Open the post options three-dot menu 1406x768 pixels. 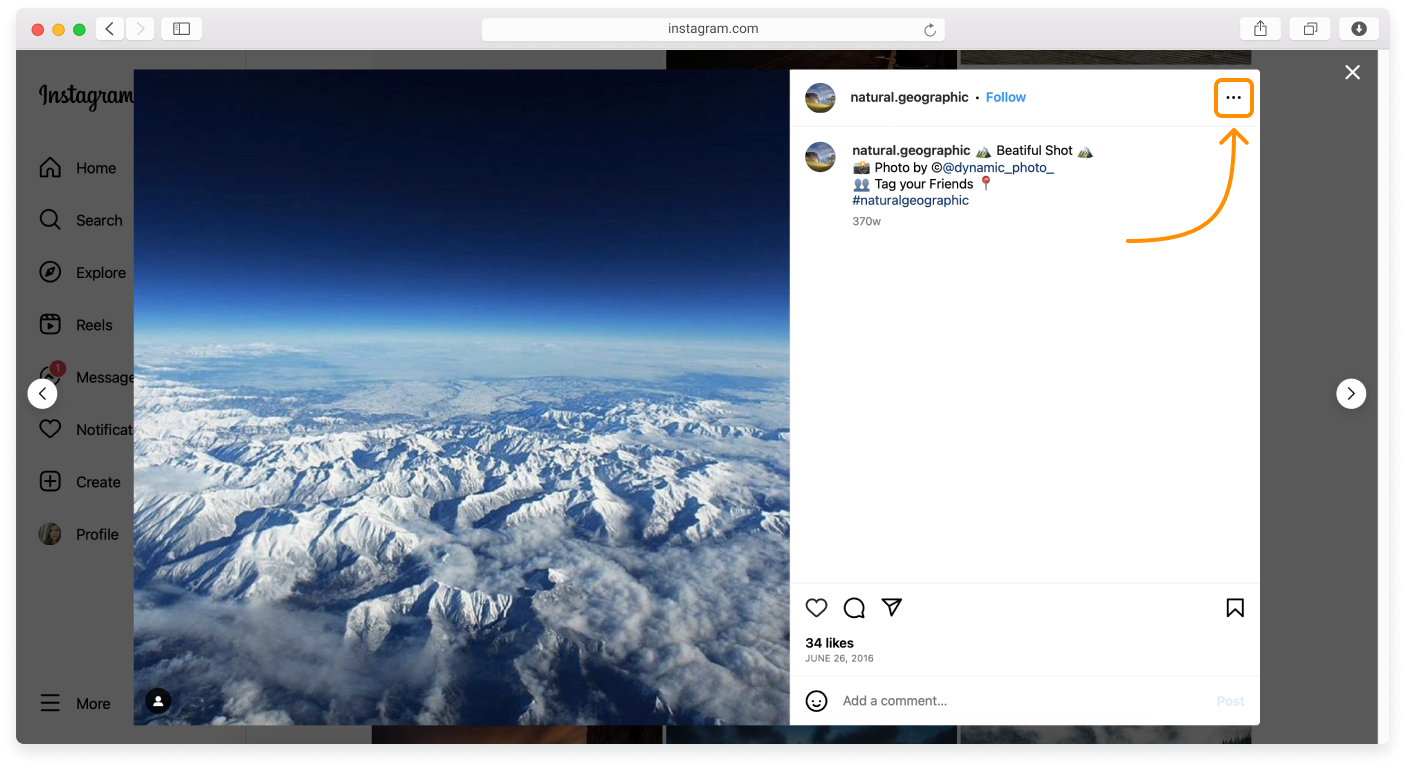(1233, 97)
